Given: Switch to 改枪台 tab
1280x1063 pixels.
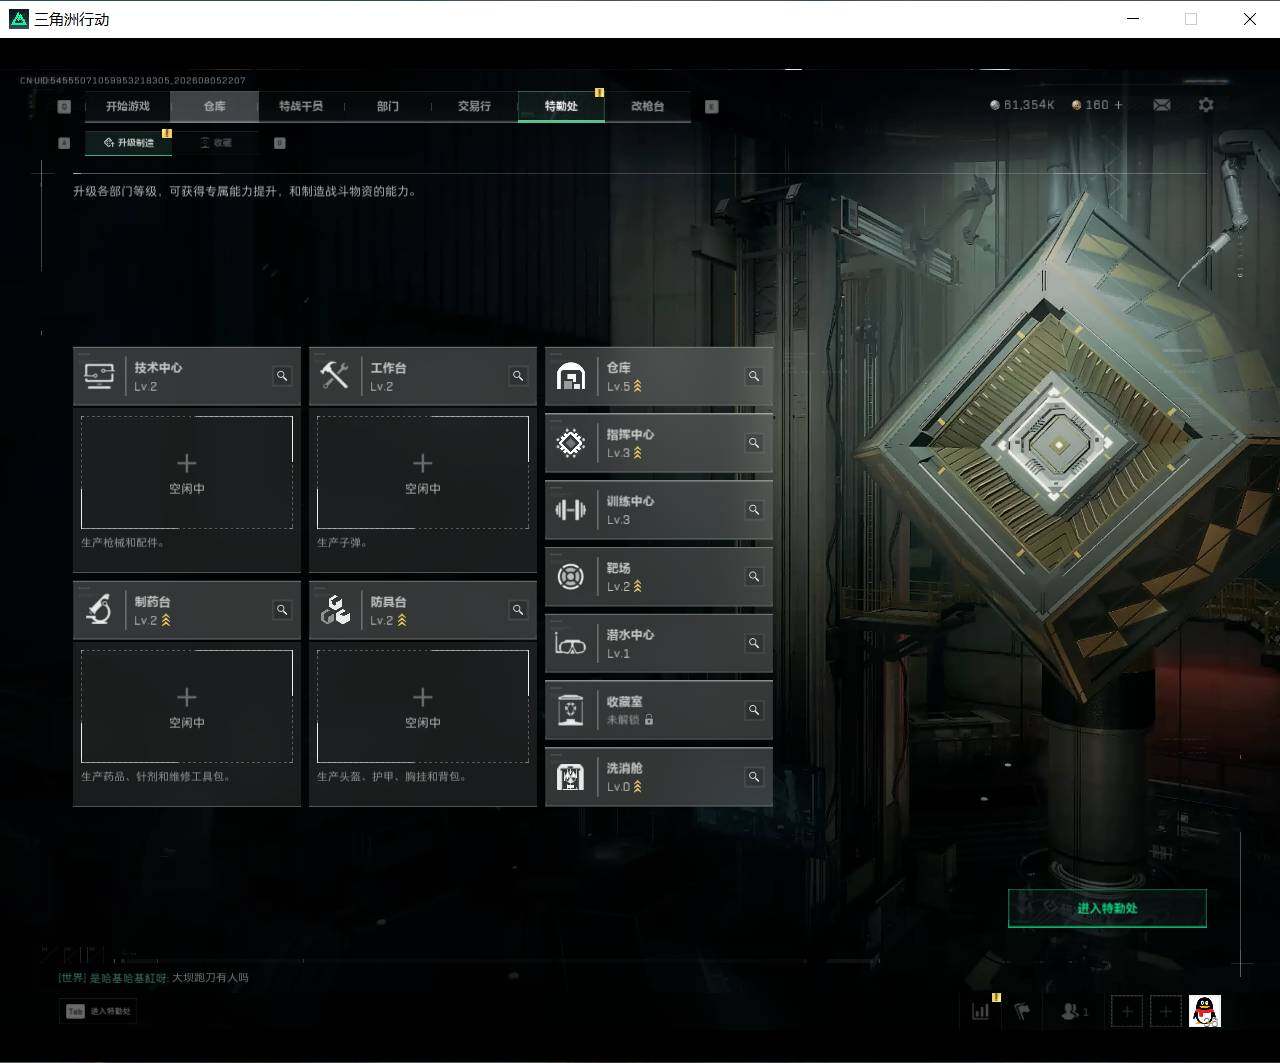Looking at the screenshot, I should (x=647, y=106).
